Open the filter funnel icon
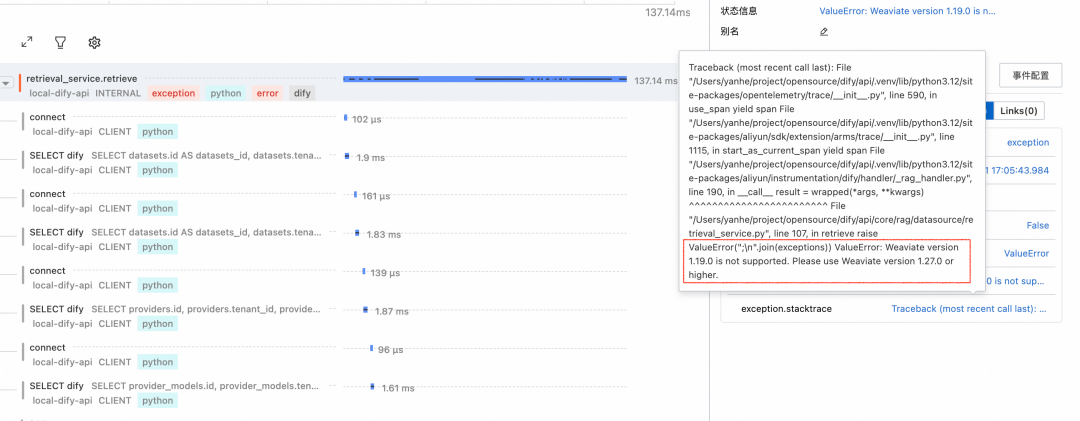Image resolution: width=1080 pixels, height=421 pixels. click(x=60, y=43)
